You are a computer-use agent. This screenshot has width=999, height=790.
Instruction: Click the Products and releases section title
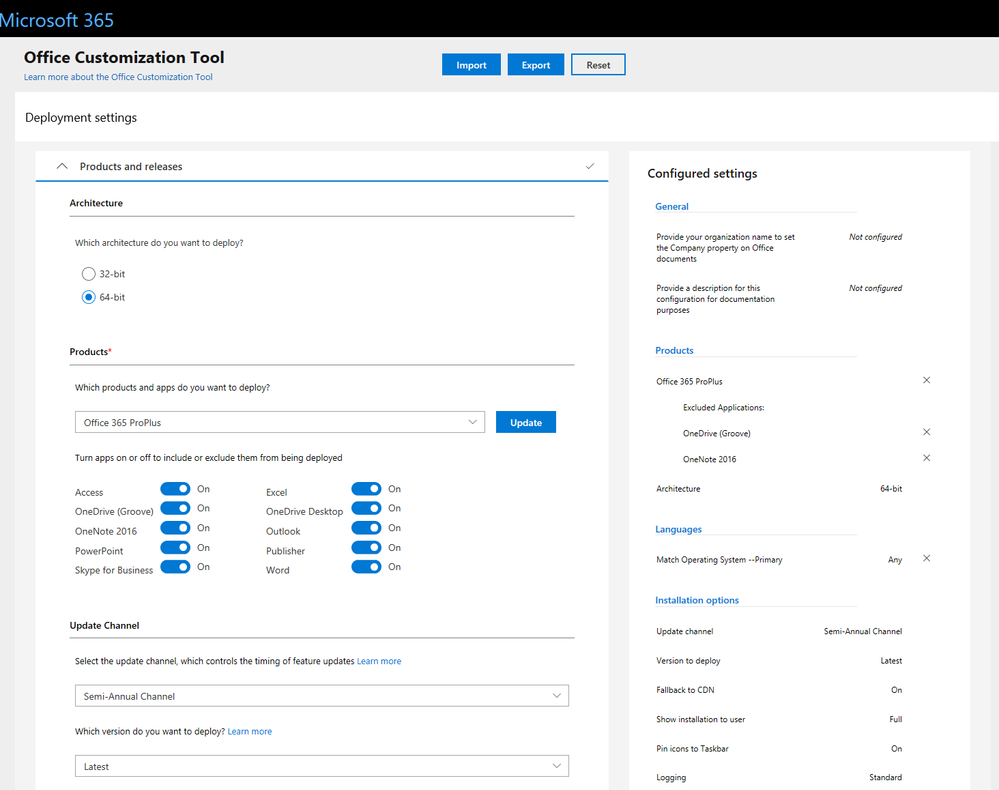131,166
